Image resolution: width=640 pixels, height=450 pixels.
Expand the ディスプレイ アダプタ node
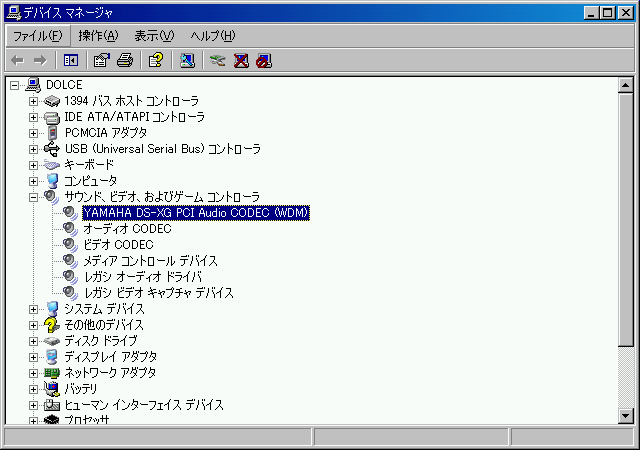33,357
